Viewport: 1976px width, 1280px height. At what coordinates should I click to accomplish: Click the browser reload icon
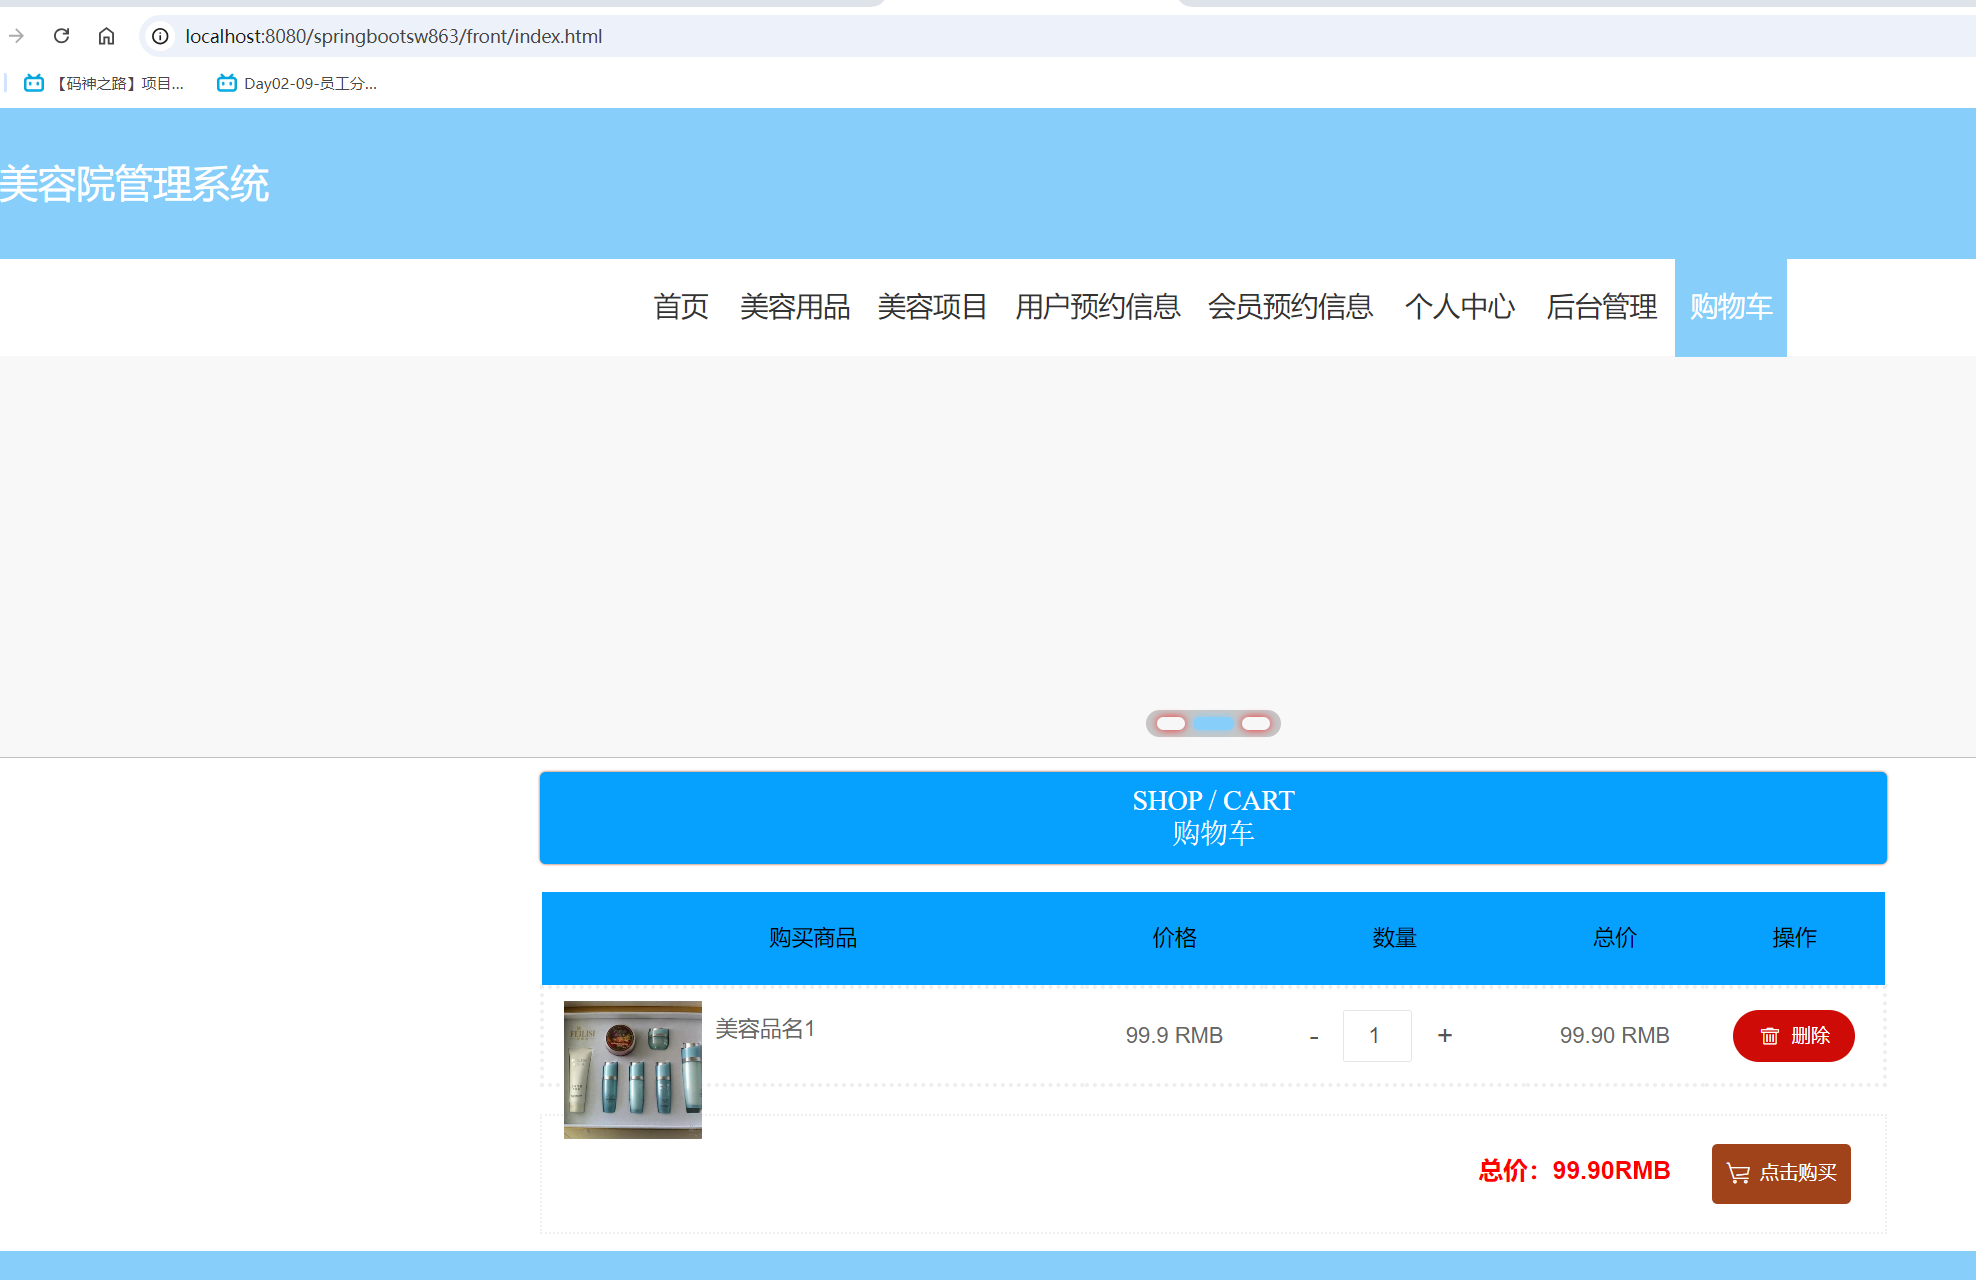(x=61, y=36)
